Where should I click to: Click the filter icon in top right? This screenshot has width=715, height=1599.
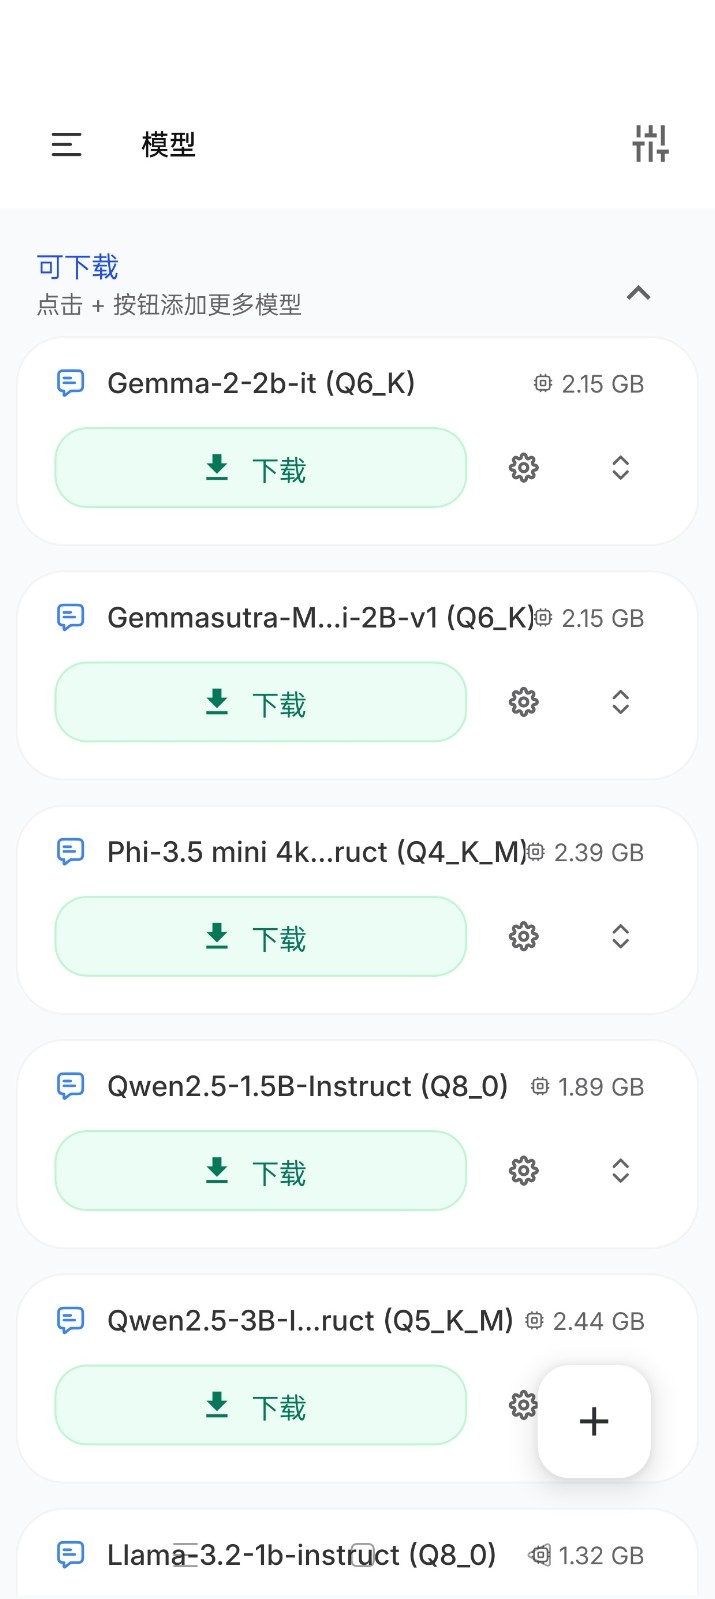pyautogui.click(x=650, y=143)
